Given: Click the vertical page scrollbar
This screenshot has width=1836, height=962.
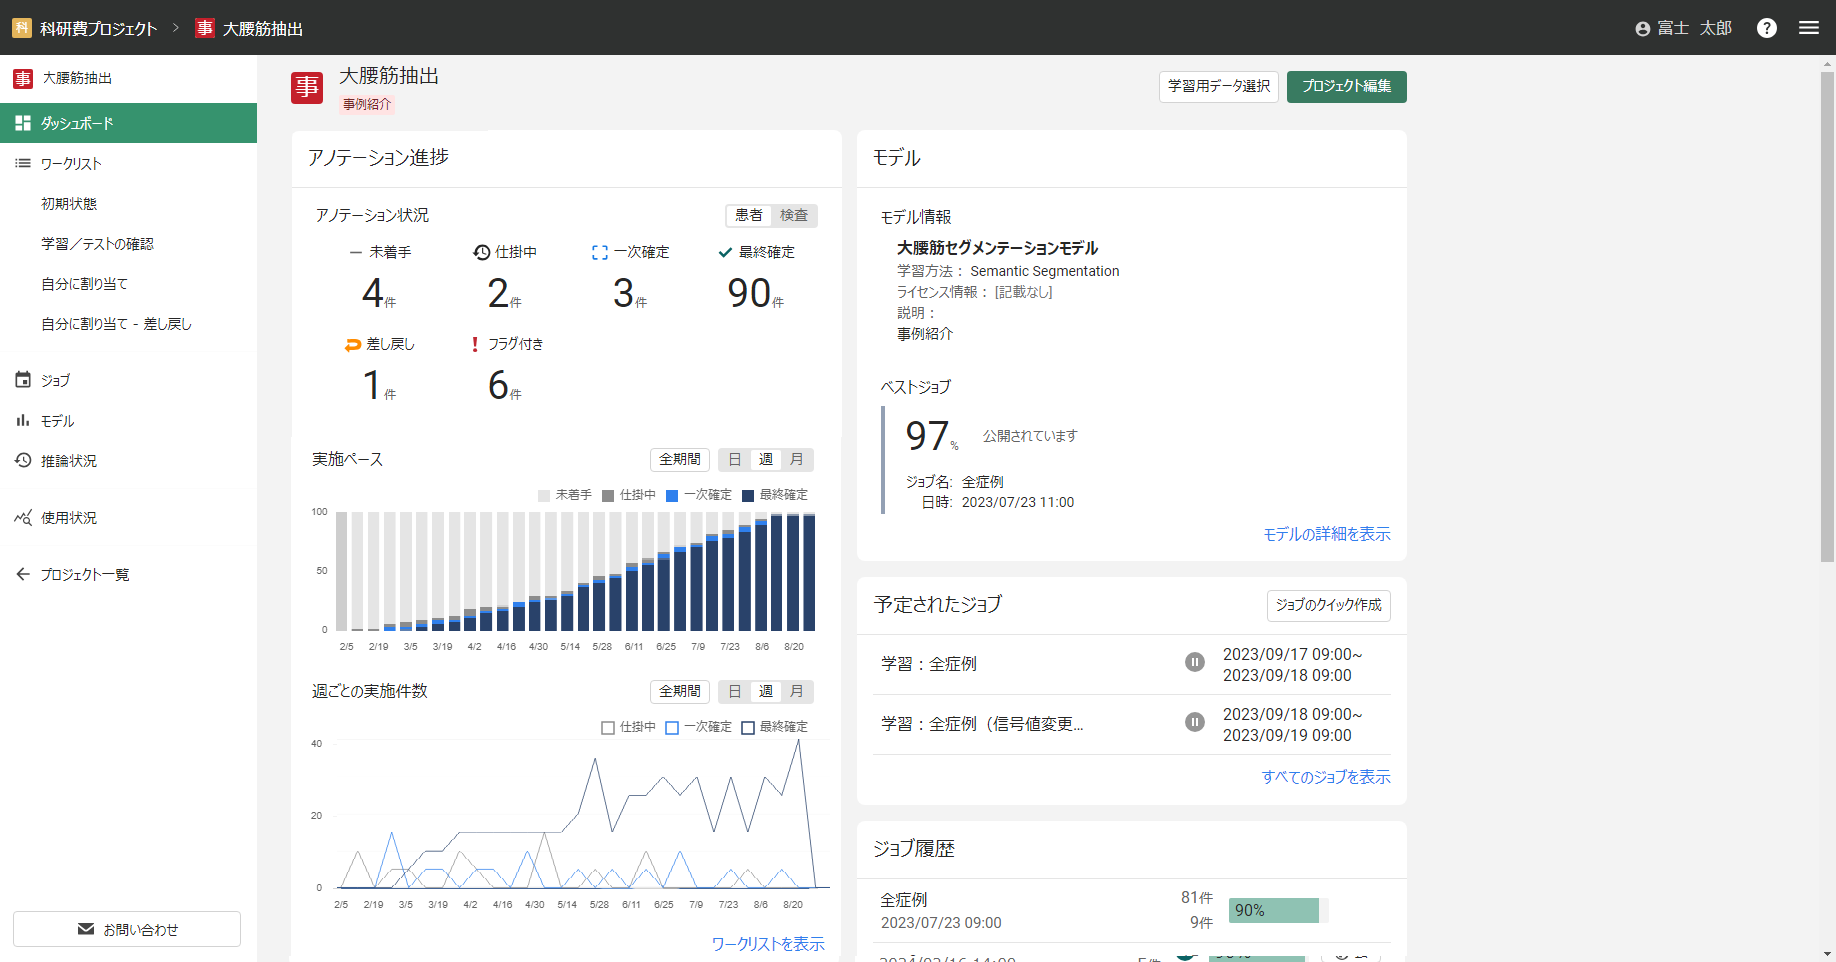Looking at the screenshot, I should coord(1827,315).
